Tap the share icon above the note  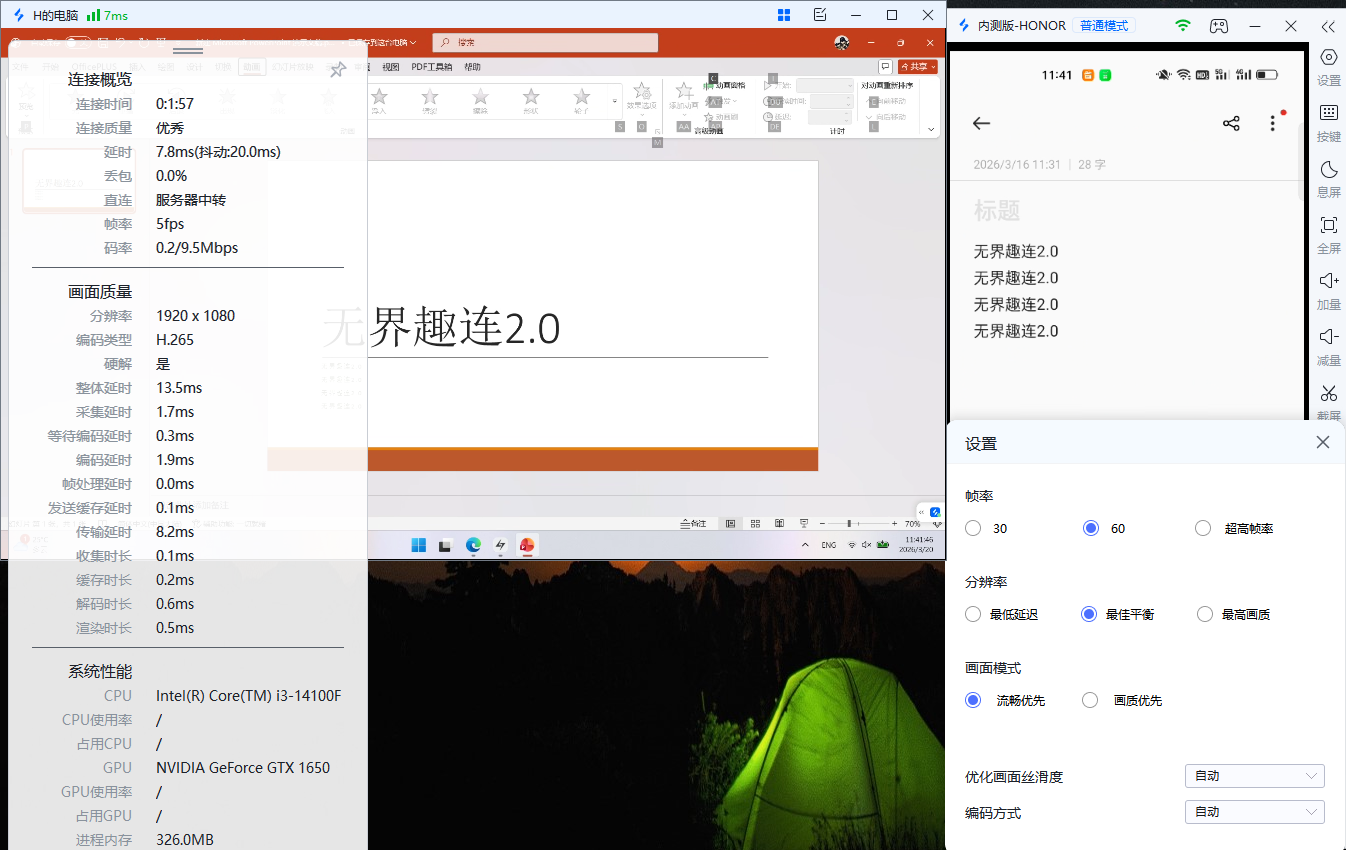[x=1231, y=122]
